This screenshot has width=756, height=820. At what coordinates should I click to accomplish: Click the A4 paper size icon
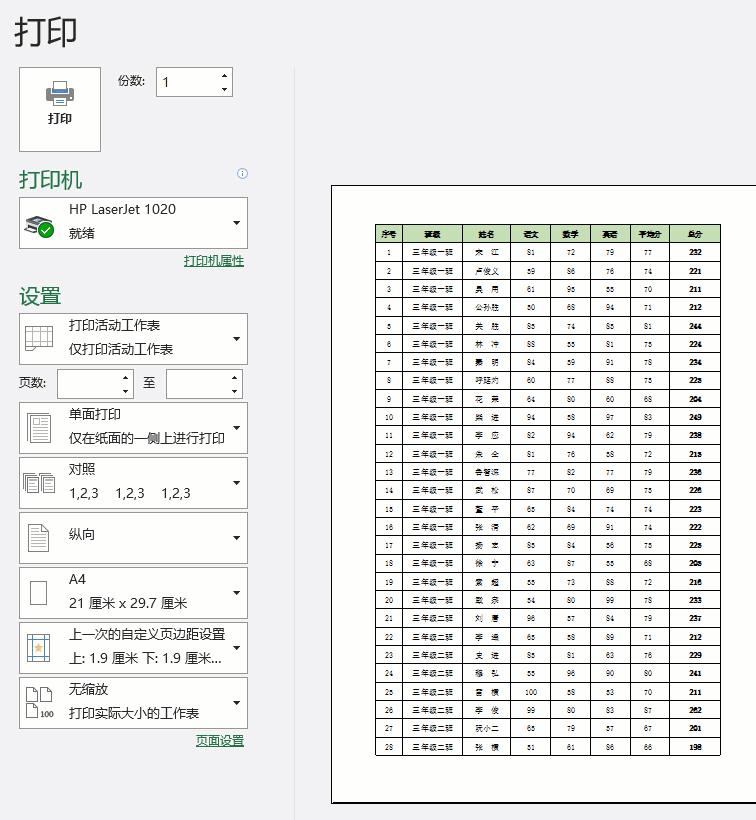click(x=39, y=593)
